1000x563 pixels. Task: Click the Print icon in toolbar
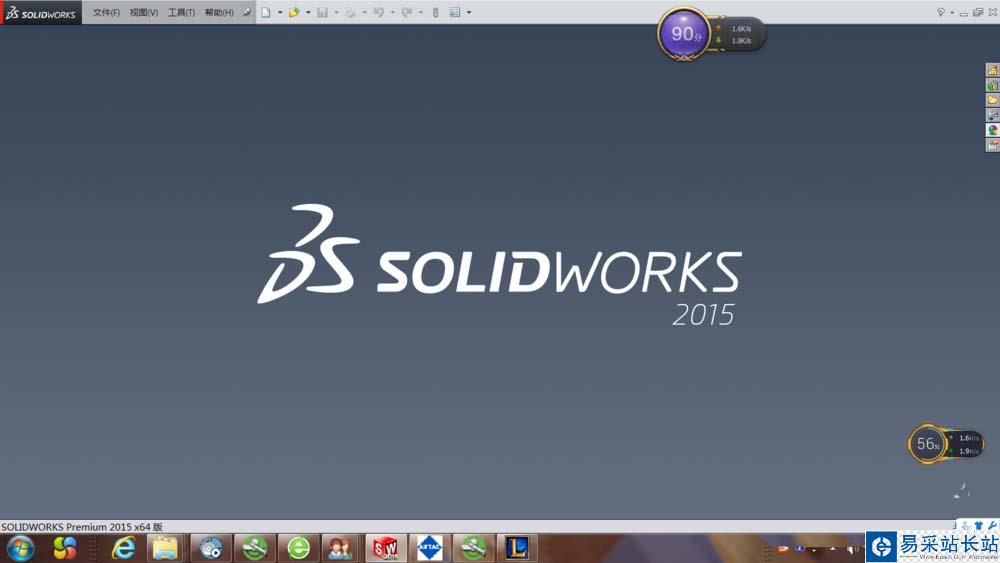[350, 12]
